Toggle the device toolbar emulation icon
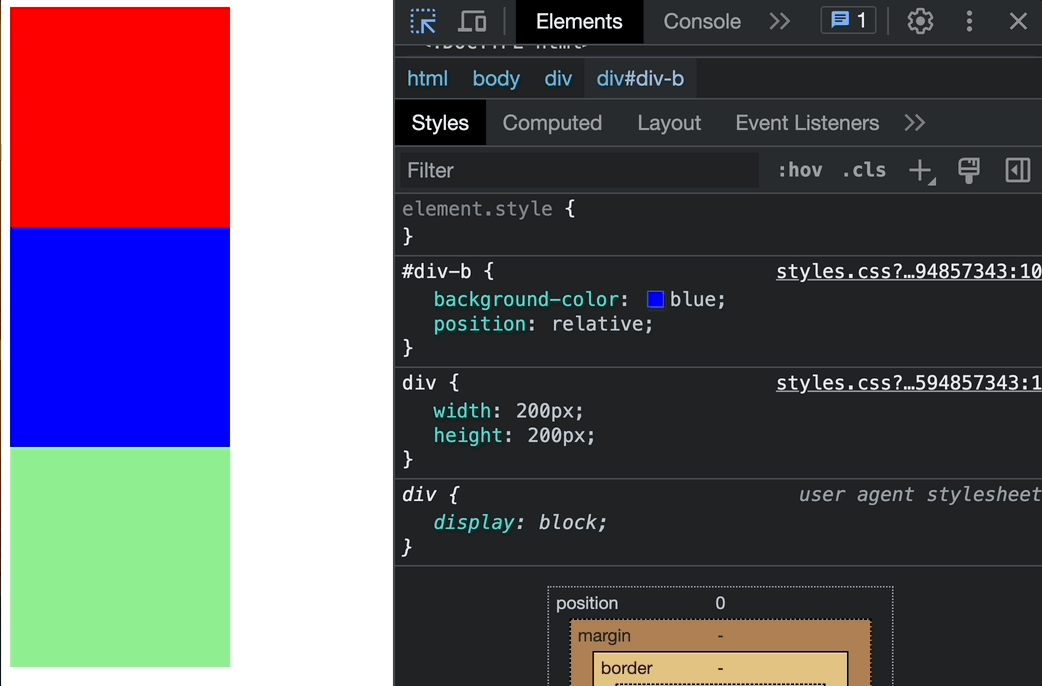Viewport: 1042px width, 686px height. [x=472, y=21]
